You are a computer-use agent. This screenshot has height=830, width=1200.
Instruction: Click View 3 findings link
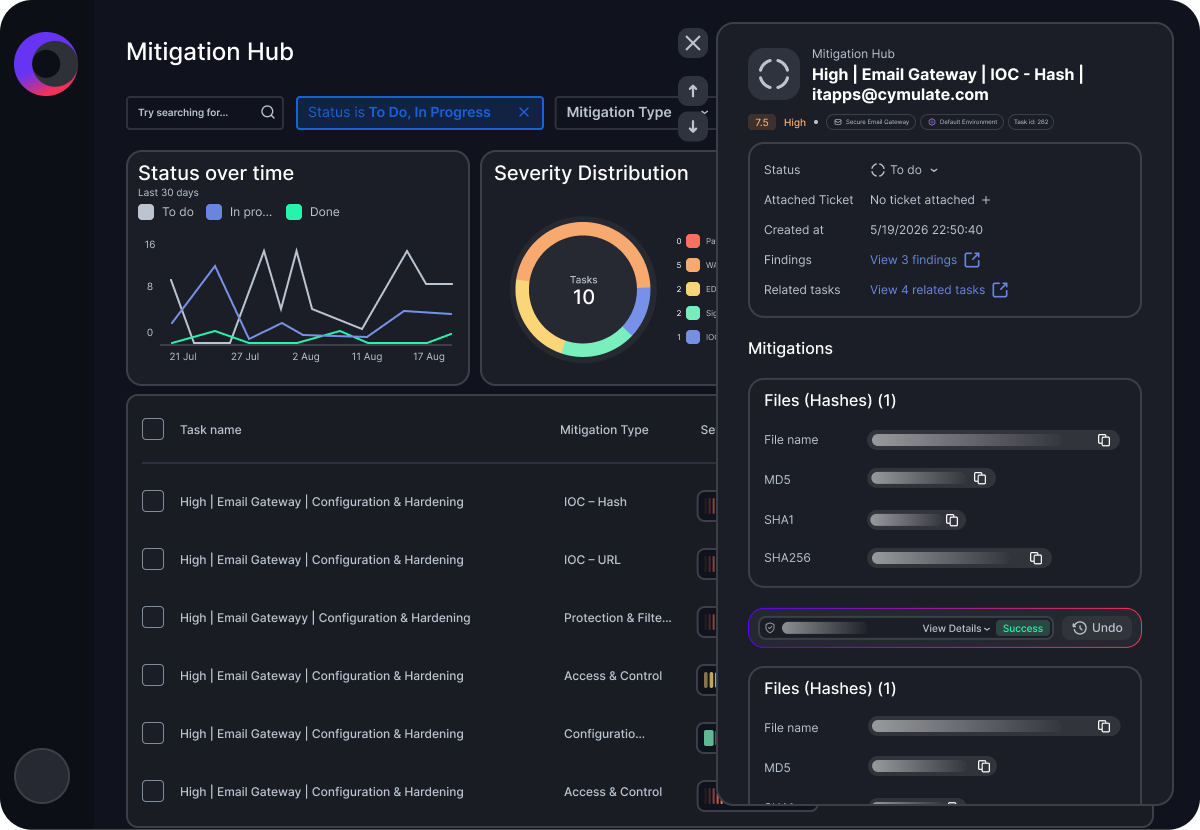tap(914, 260)
